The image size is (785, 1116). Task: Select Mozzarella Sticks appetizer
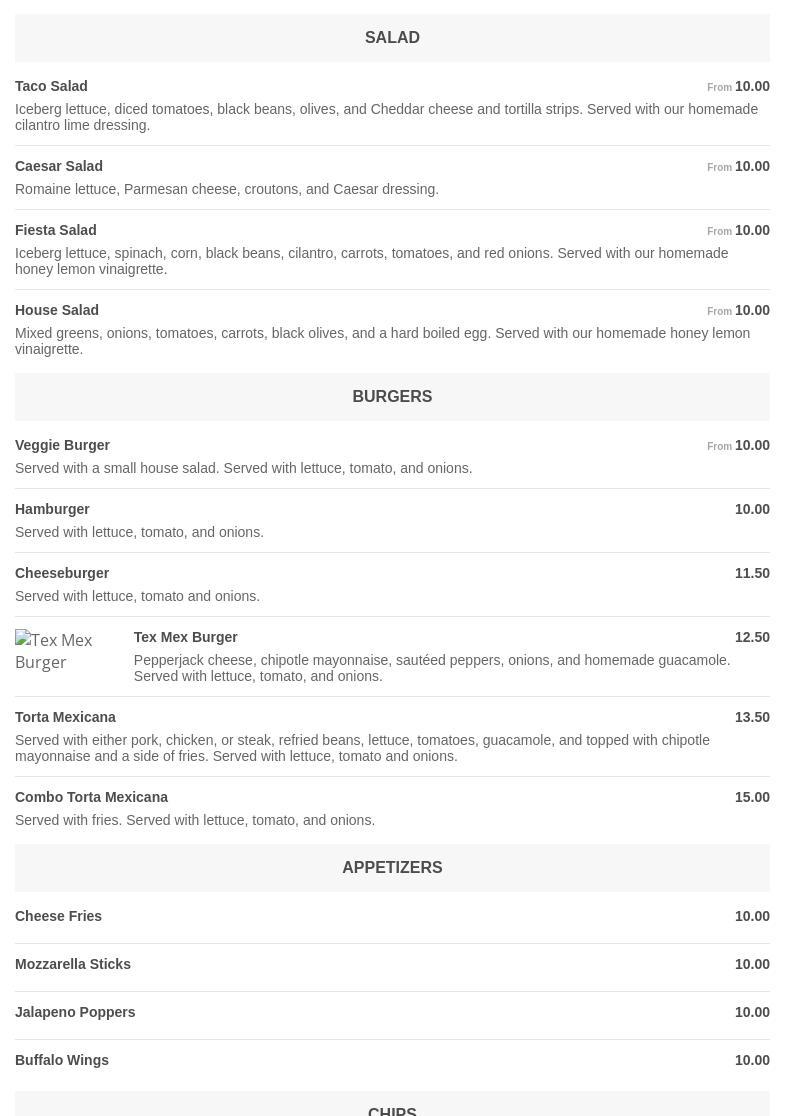click(73, 964)
